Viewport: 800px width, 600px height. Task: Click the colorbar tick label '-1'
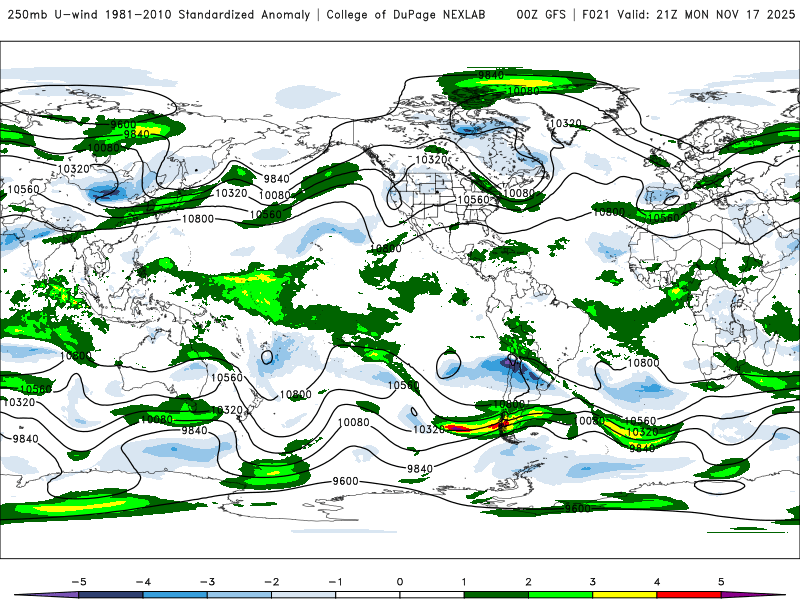(335, 582)
